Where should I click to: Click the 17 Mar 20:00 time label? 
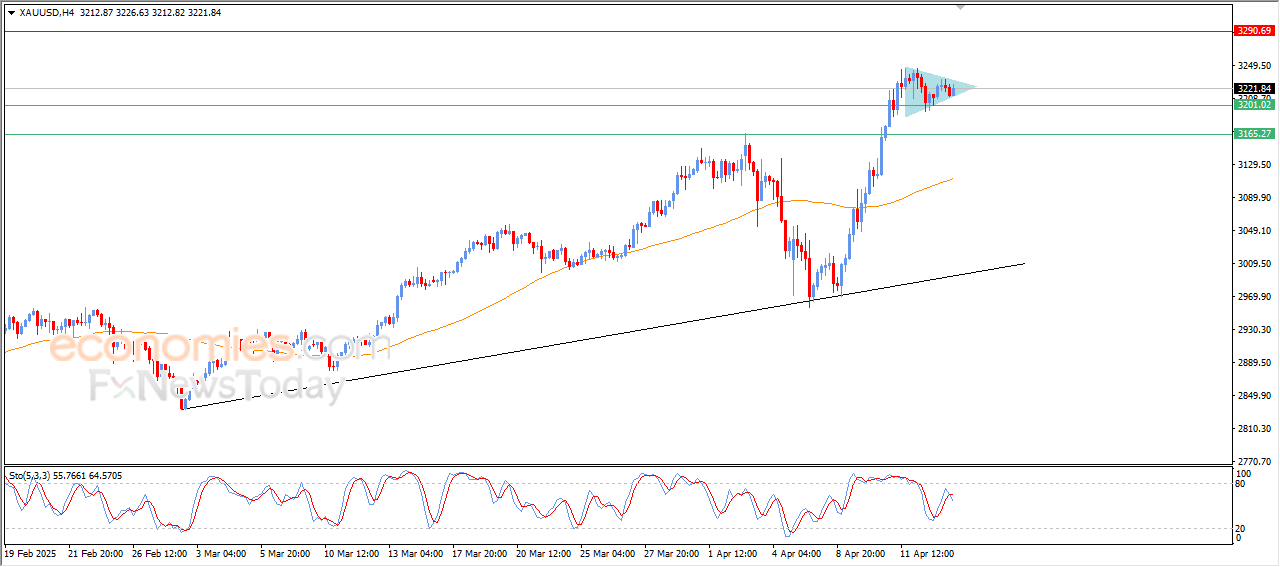tap(479, 553)
